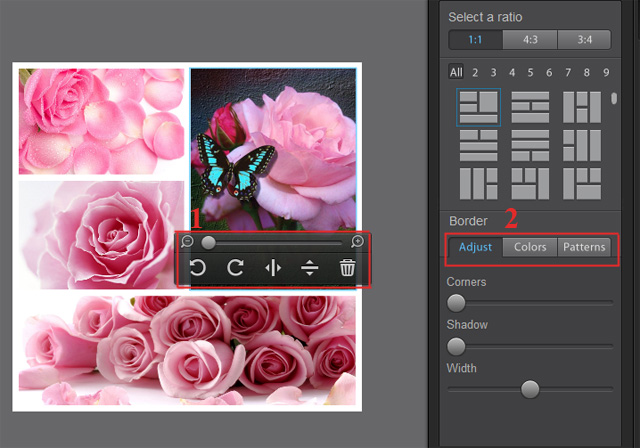Delete the selected photo with trash icon

click(347, 268)
